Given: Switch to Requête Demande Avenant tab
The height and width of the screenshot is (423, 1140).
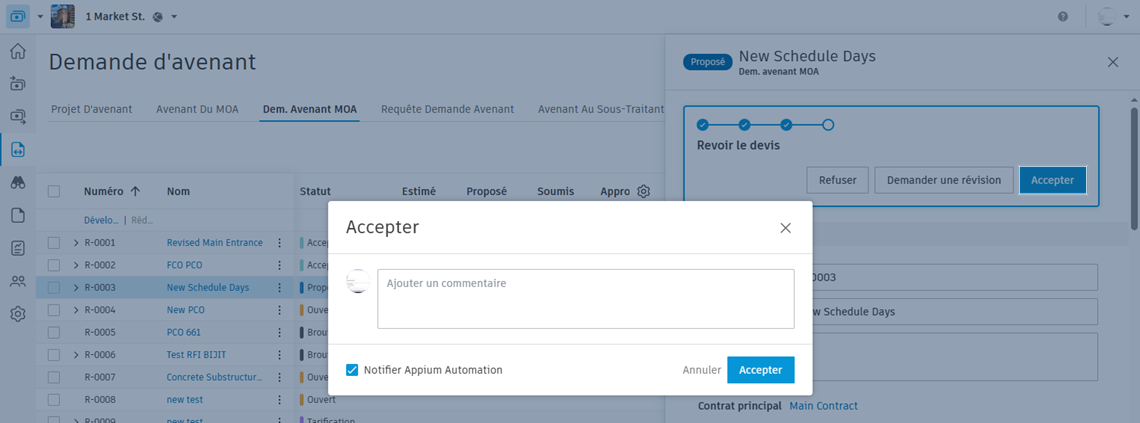Looking at the screenshot, I should pos(448,109).
